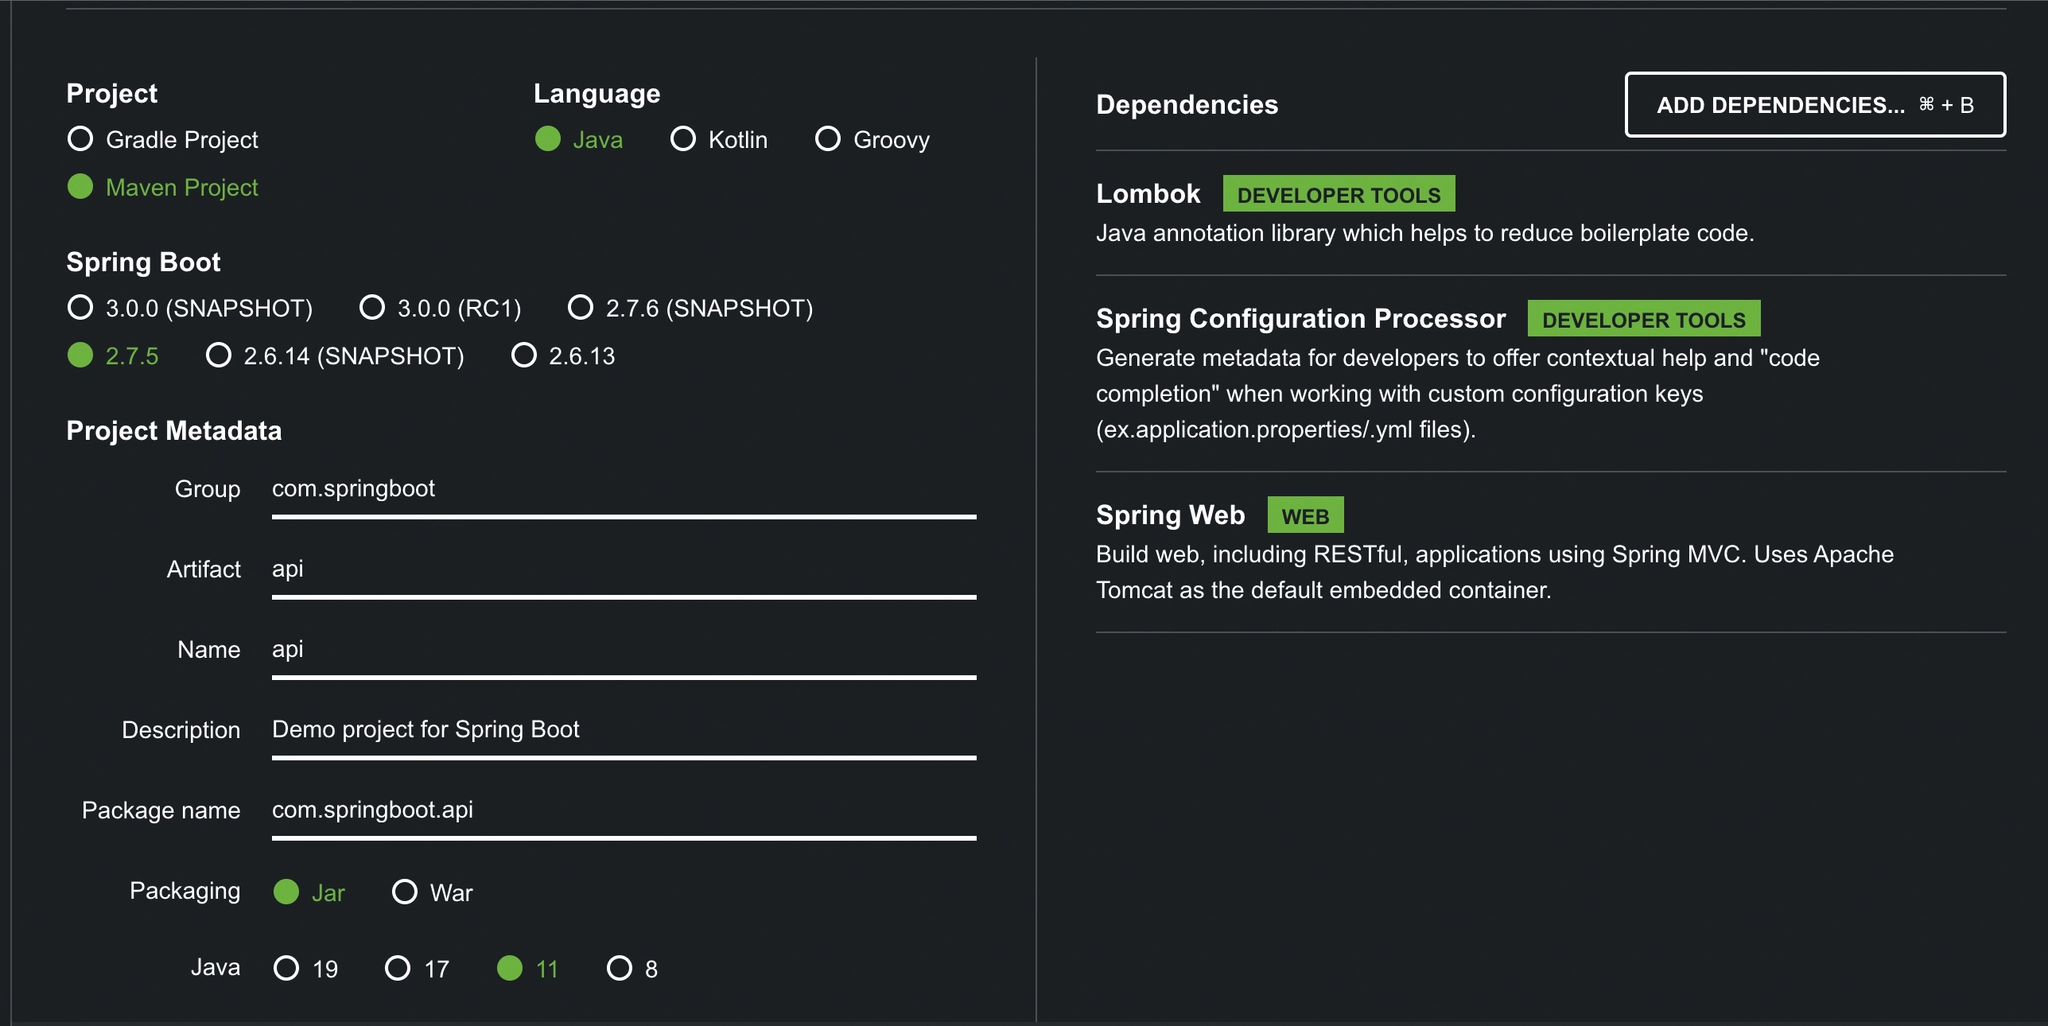This screenshot has width=2048, height=1026.
Task: Focus the Artifact text field
Action: [622, 570]
